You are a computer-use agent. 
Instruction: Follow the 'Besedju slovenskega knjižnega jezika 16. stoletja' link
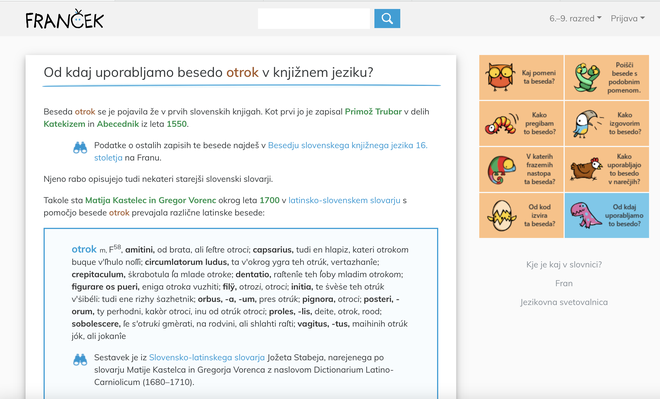[261, 152]
